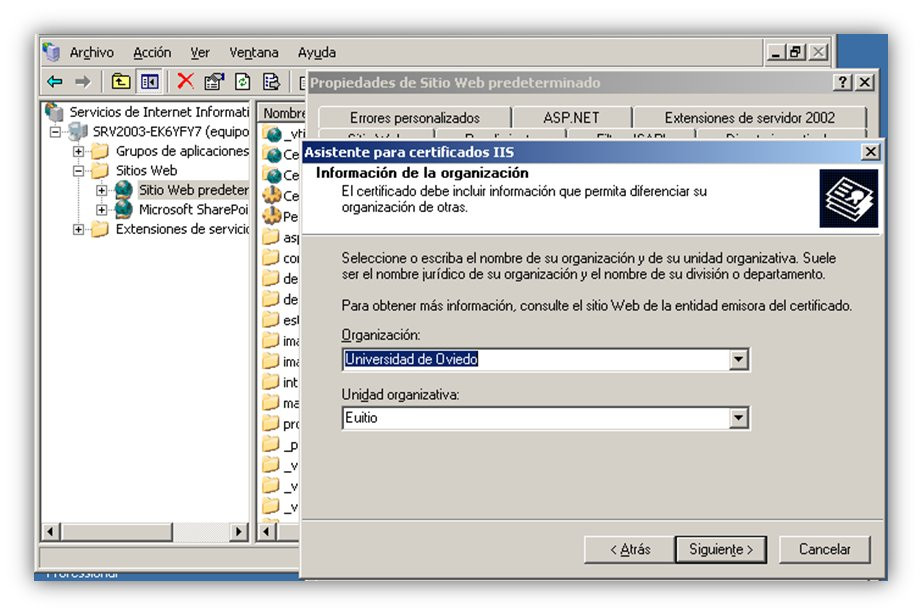This screenshot has height=615, width=922.
Task: Open the Ver menu
Action: [200, 52]
